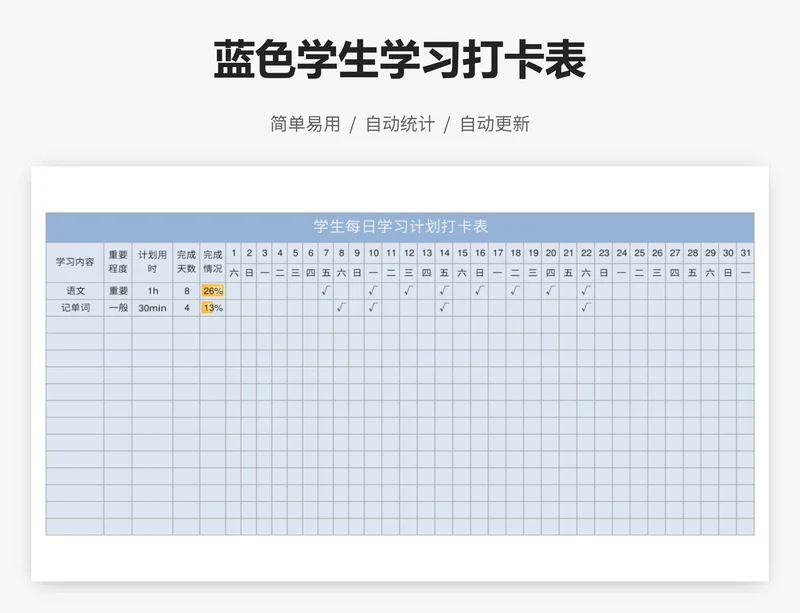Select the 学生每日学习计划打卡表 table banner

[x=400, y=227]
